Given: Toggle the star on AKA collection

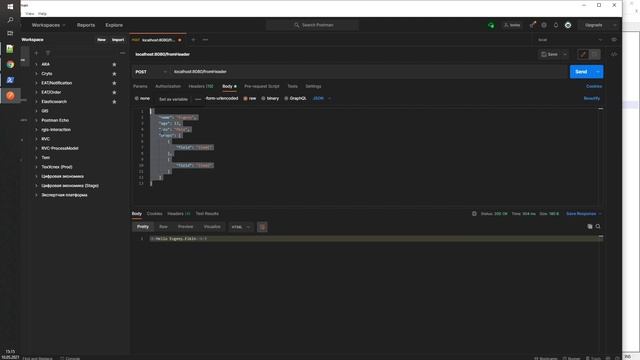Looking at the screenshot, I should (x=114, y=64).
